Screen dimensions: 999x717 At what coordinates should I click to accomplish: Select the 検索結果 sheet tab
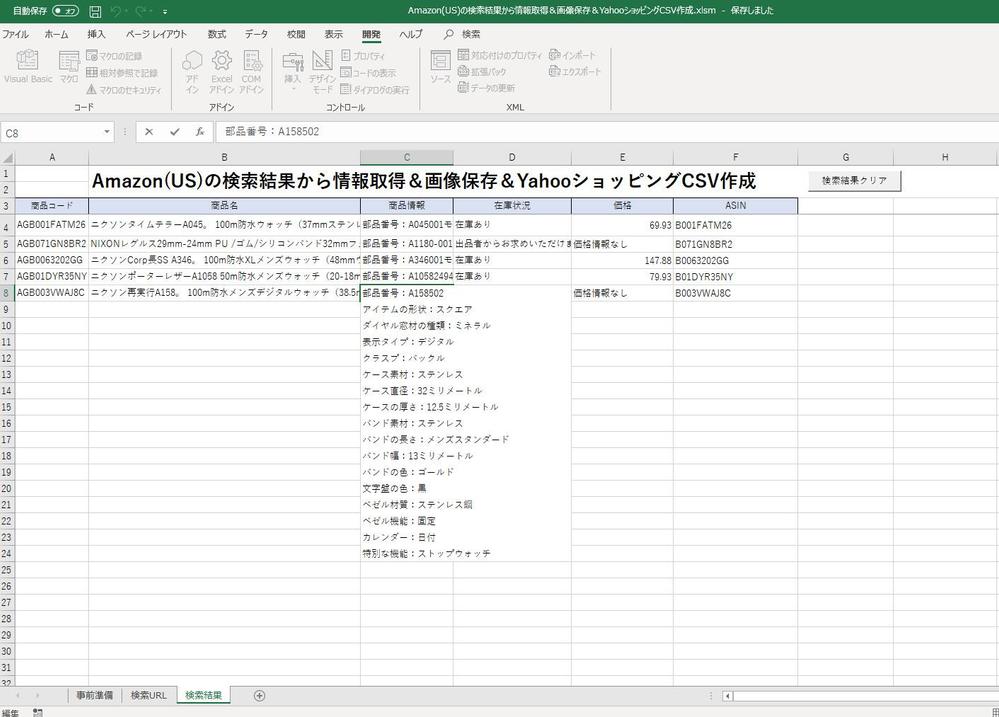coord(203,695)
